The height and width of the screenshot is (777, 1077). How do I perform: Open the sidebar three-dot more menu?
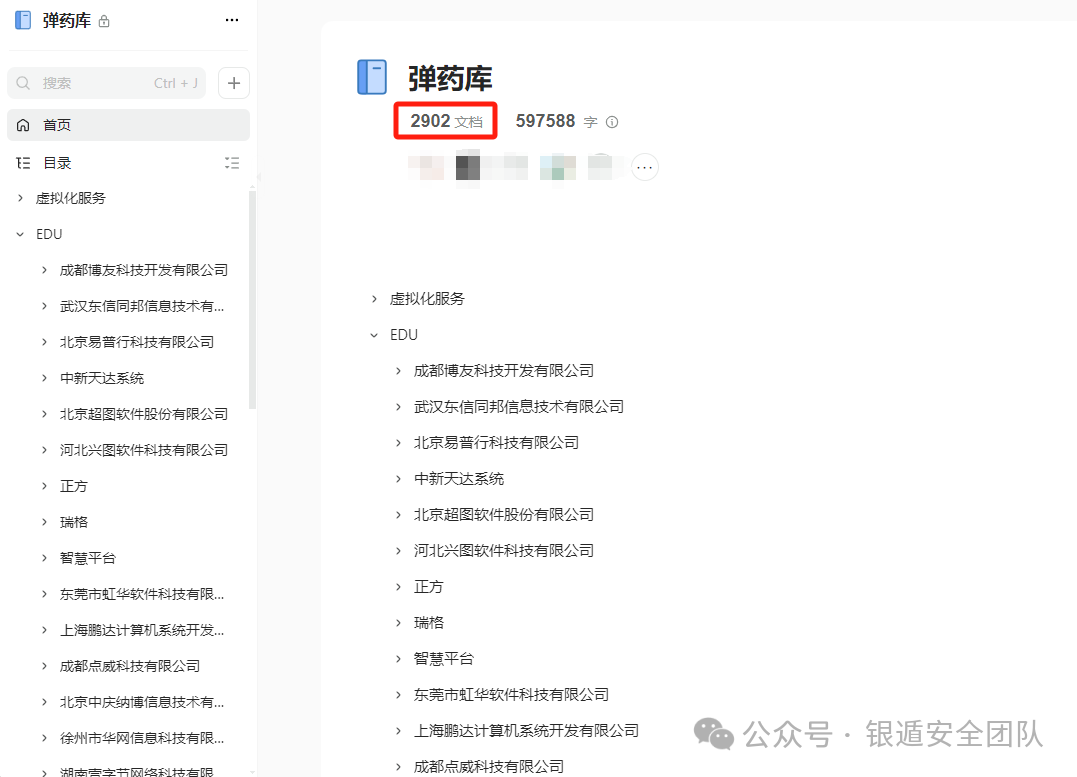coord(231,21)
